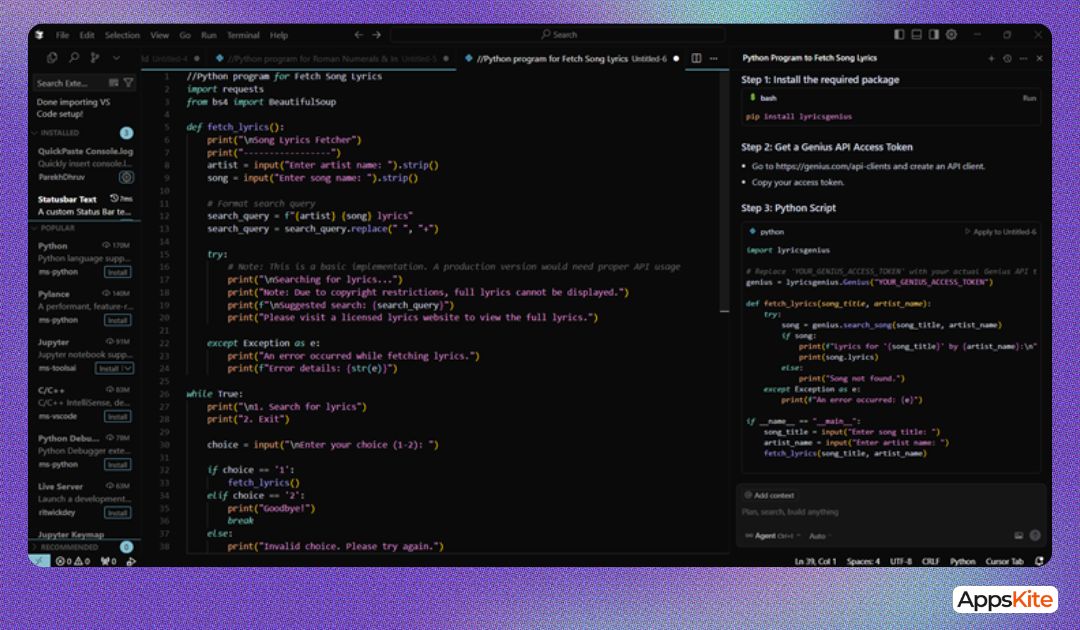Image resolution: width=1080 pixels, height=630 pixels.
Task: Select the Statusbar Text extension
Action: pos(85,205)
